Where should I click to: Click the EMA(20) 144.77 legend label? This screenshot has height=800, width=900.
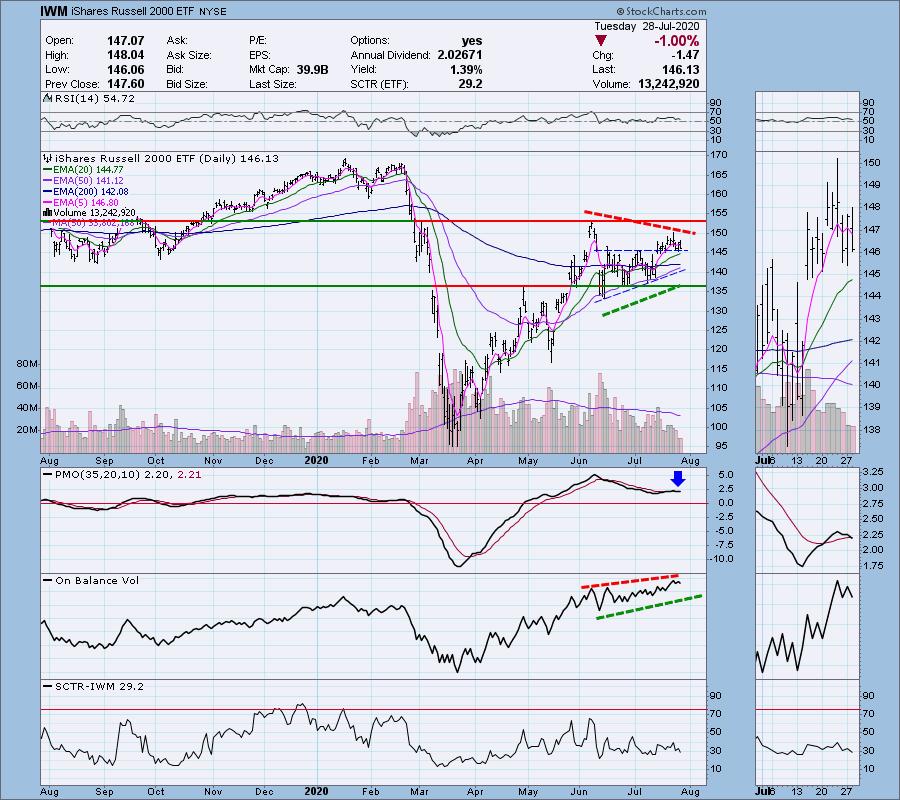pyautogui.click(x=88, y=170)
